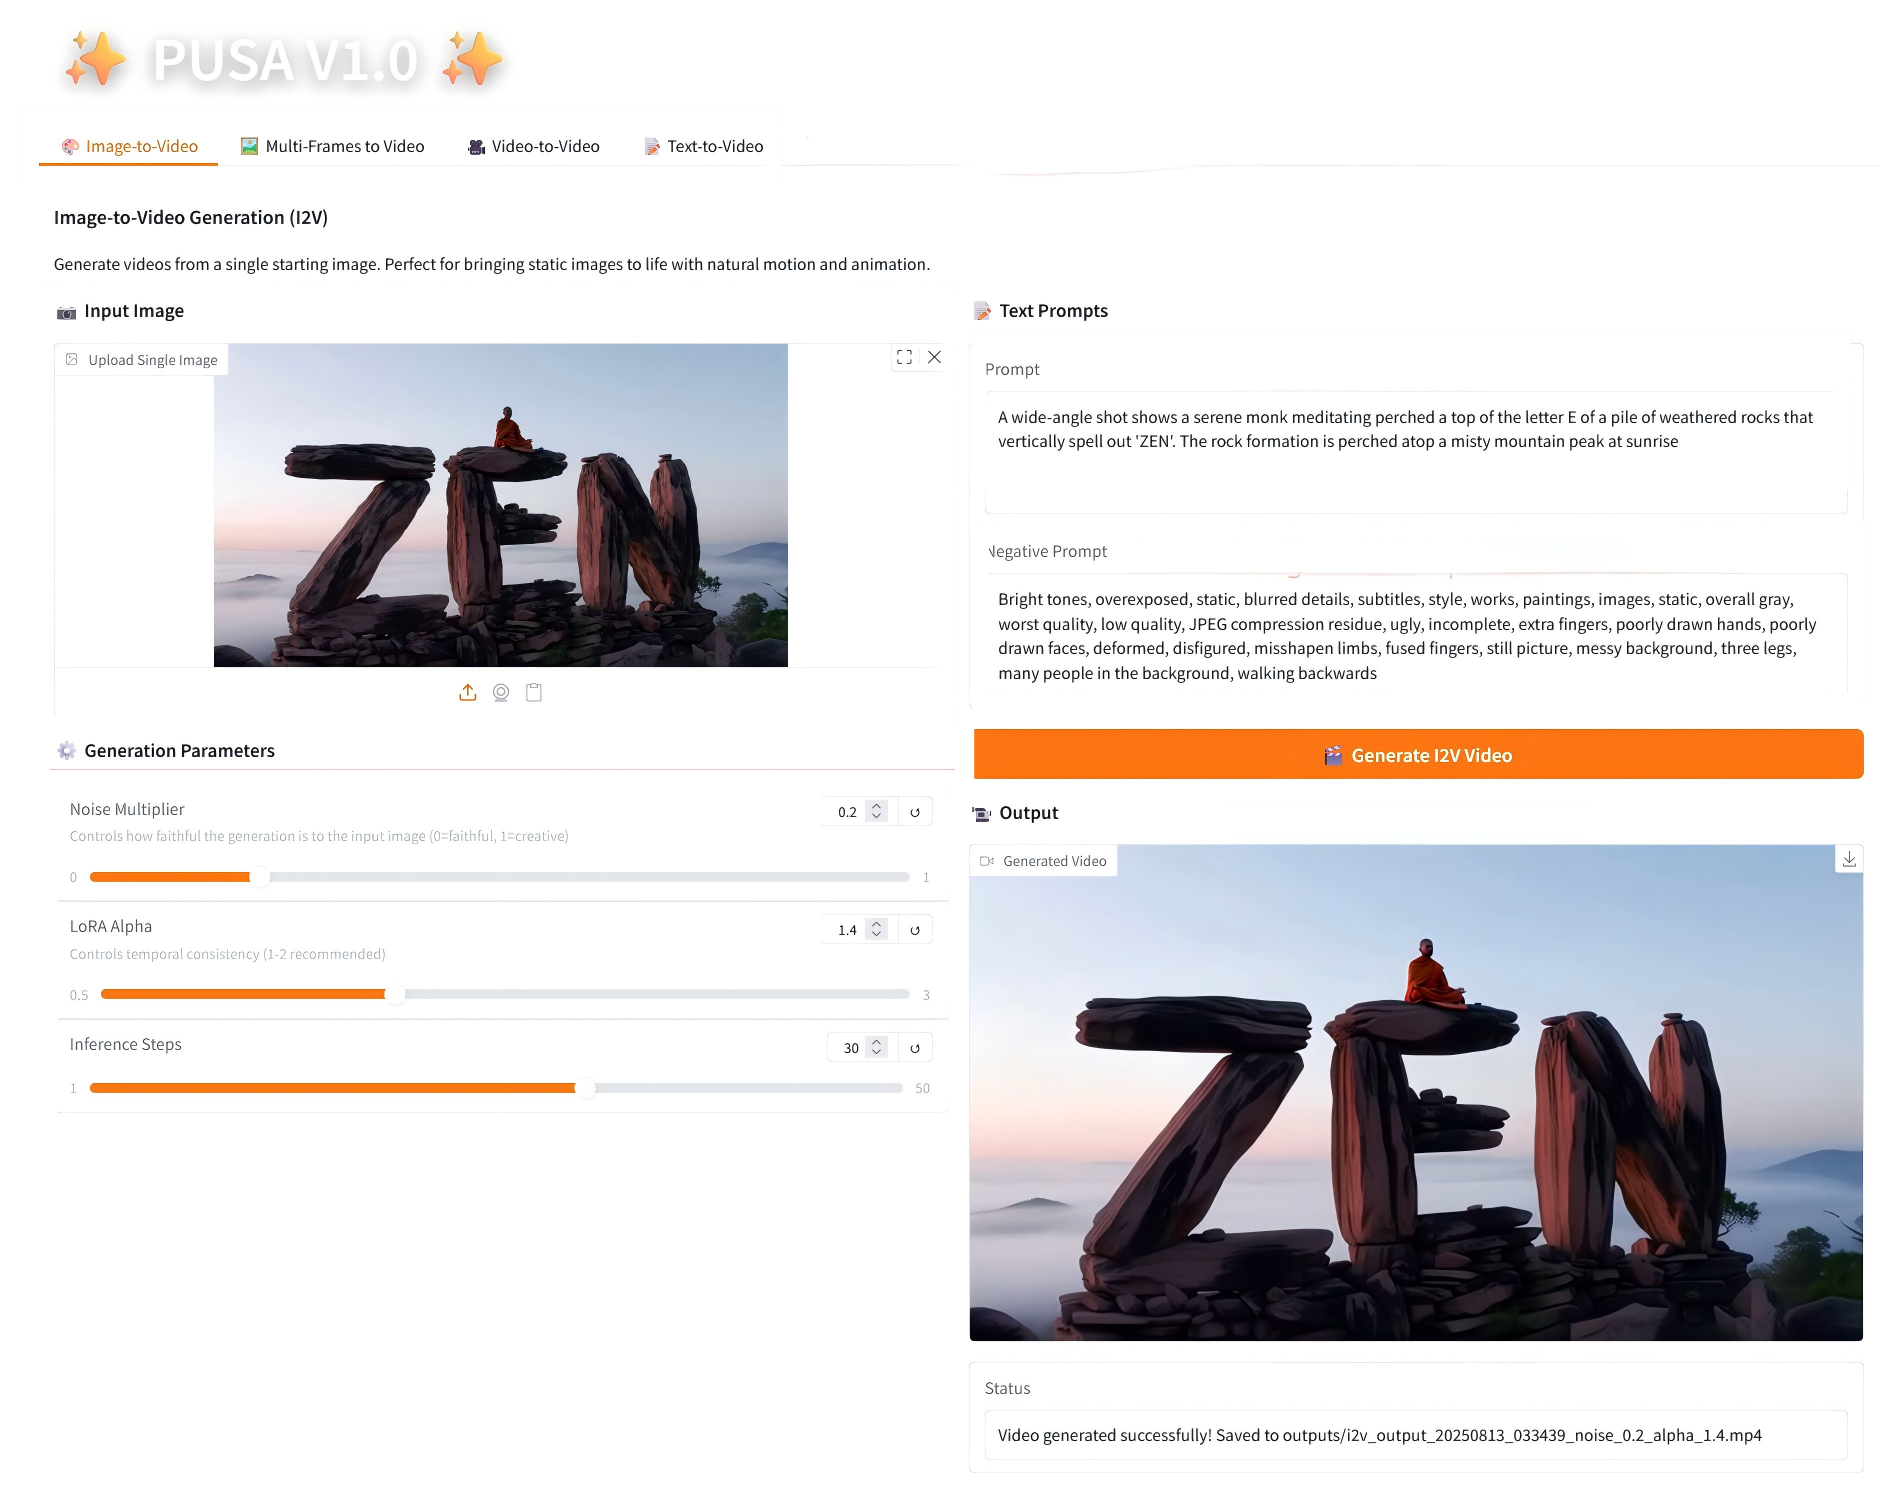Click the Inference Steps slider handle
This screenshot has width=1900, height=1491.
(x=585, y=1088)
